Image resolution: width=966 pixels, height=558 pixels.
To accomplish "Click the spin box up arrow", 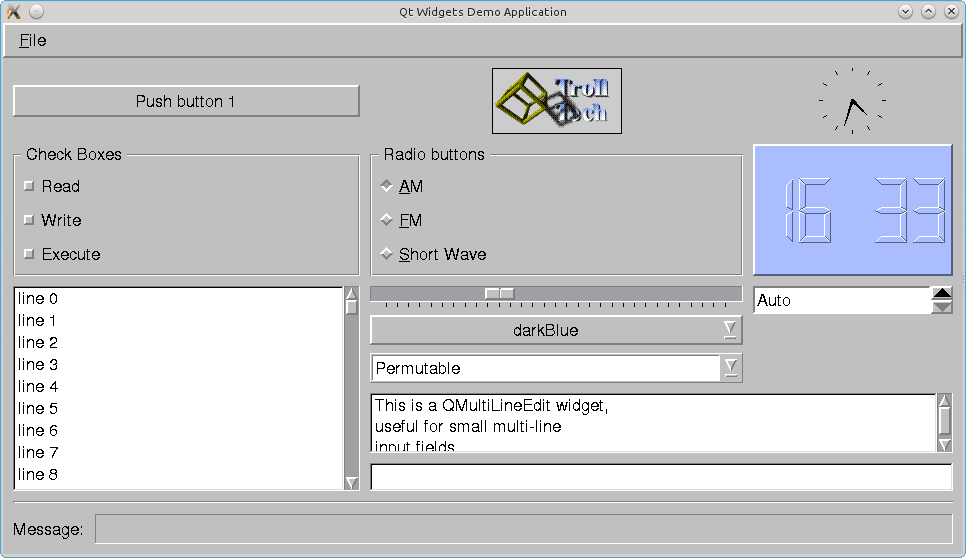I will 941,293.
